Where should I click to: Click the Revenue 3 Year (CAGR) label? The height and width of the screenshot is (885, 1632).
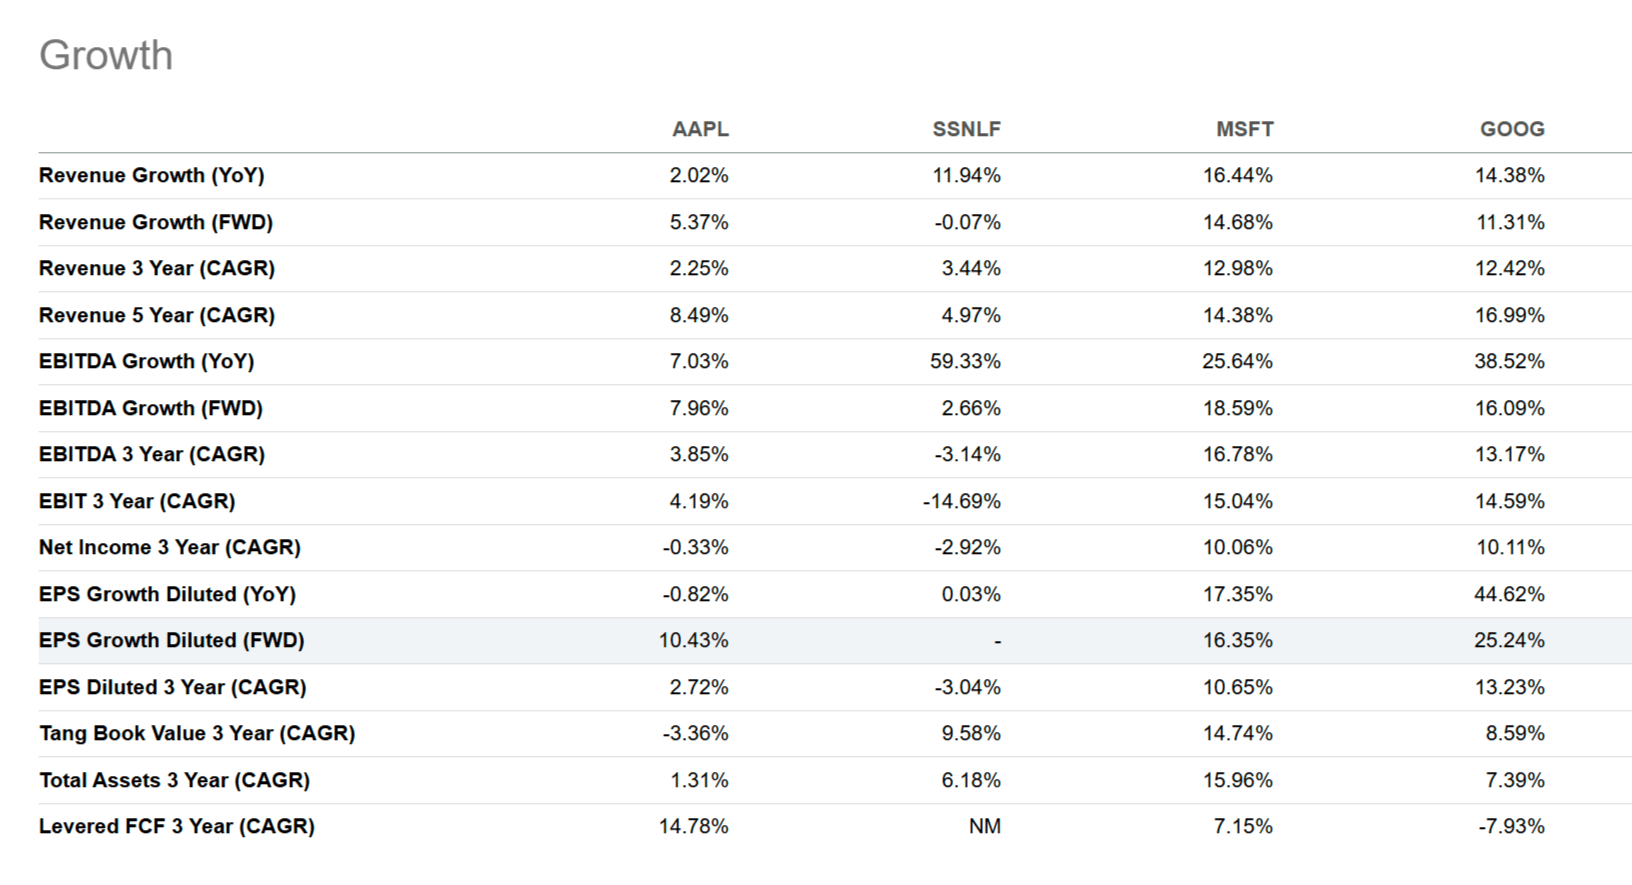pyautogui.click(x=157, y=268)
